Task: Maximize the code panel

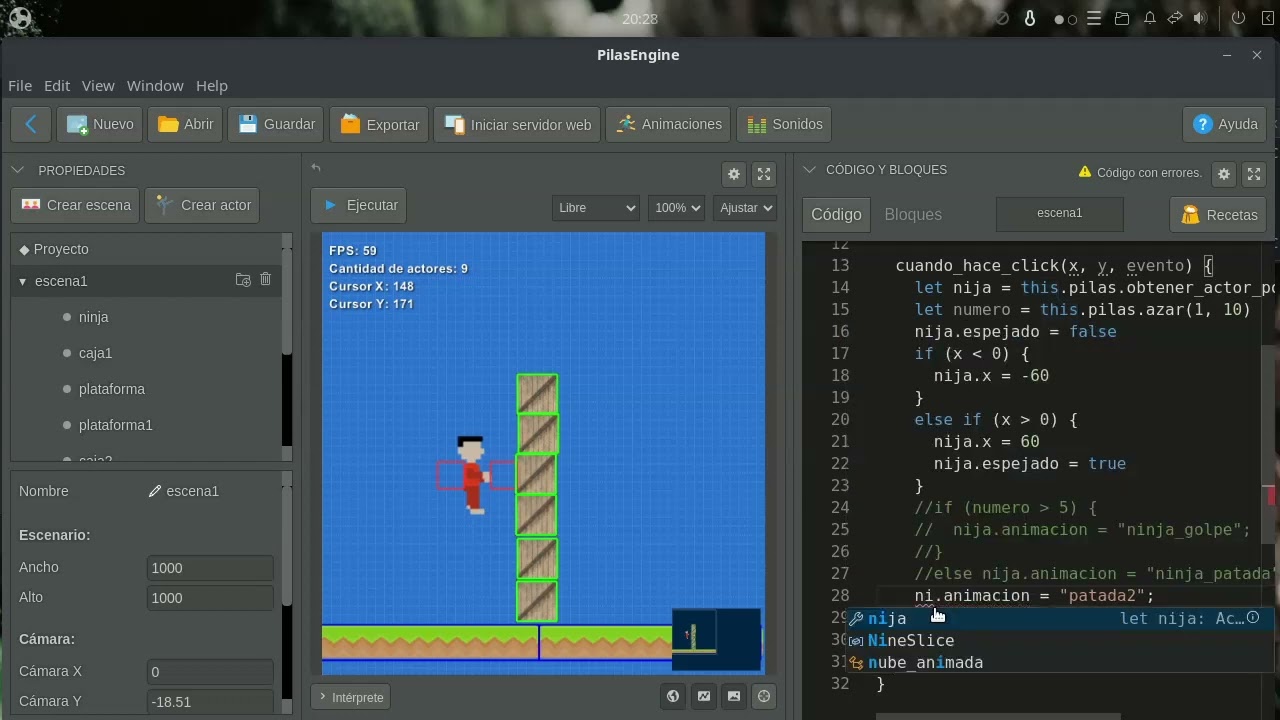Action: tap(1254, 174)
